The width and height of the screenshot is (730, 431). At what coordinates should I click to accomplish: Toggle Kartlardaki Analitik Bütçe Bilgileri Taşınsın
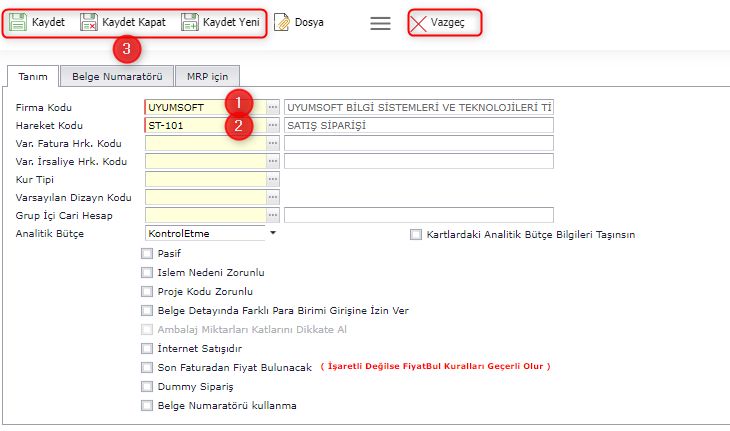pyautogui.click(x=416, y=235)
